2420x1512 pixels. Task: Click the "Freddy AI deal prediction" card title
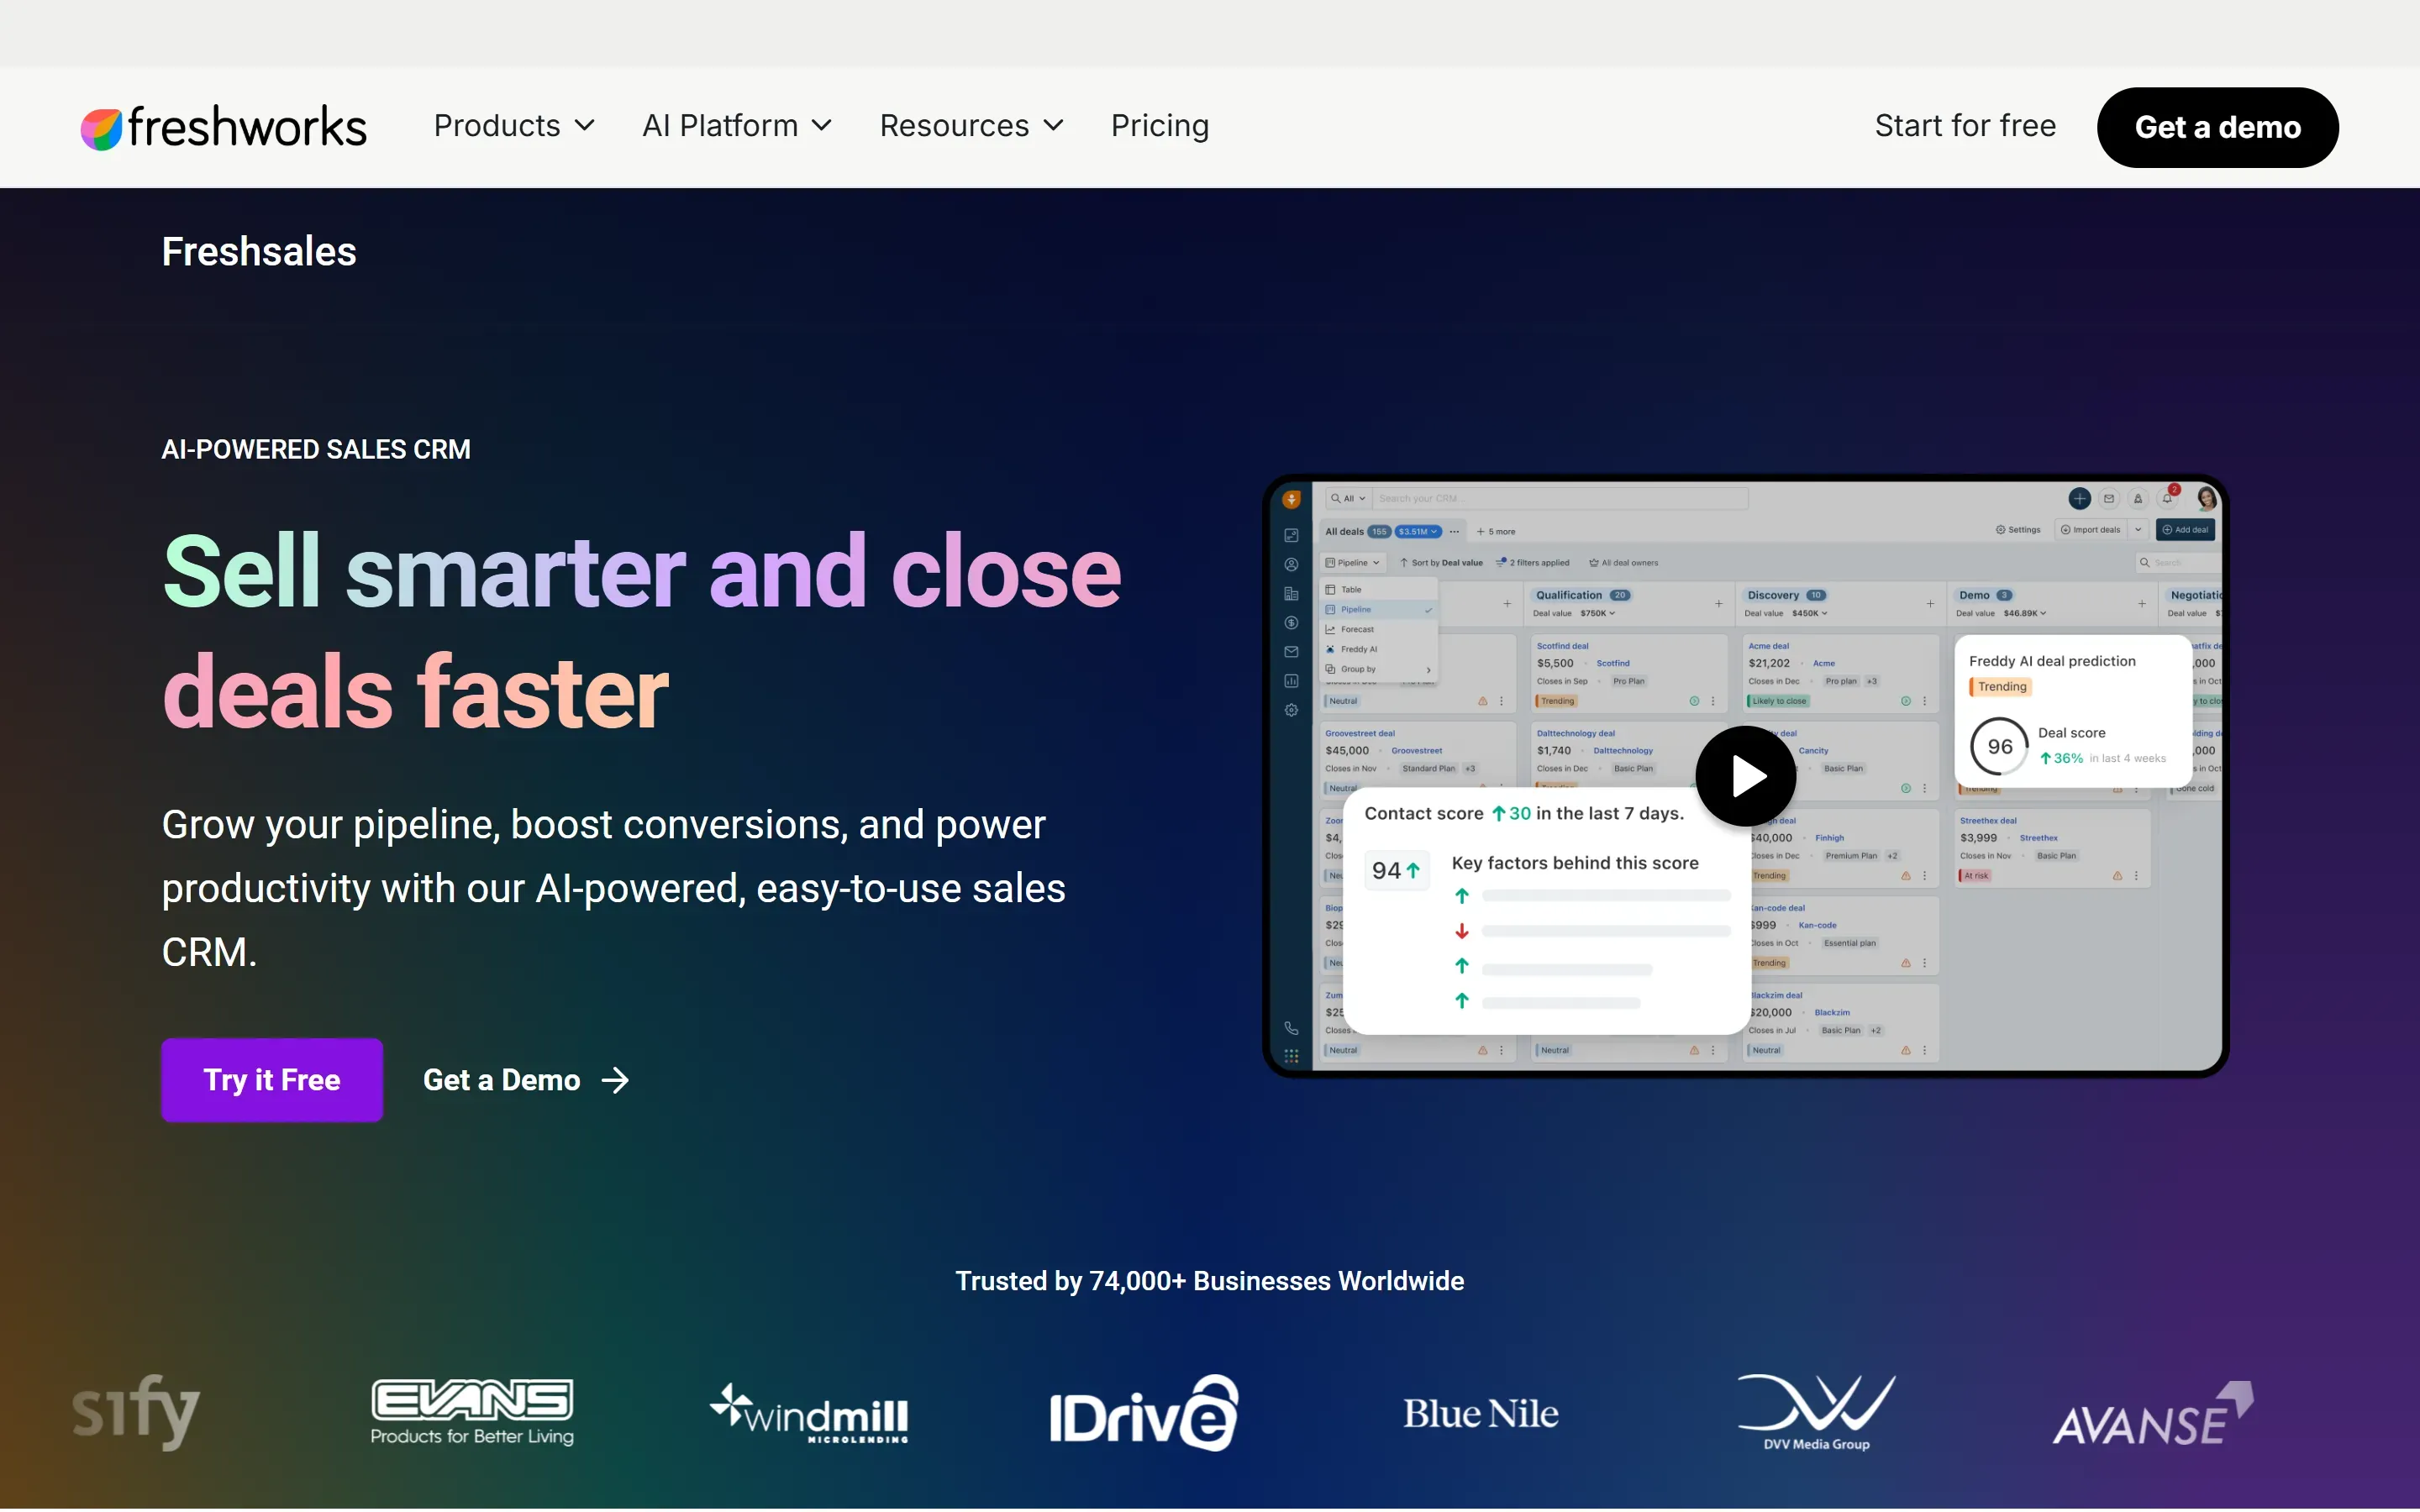click(2052, 661)
